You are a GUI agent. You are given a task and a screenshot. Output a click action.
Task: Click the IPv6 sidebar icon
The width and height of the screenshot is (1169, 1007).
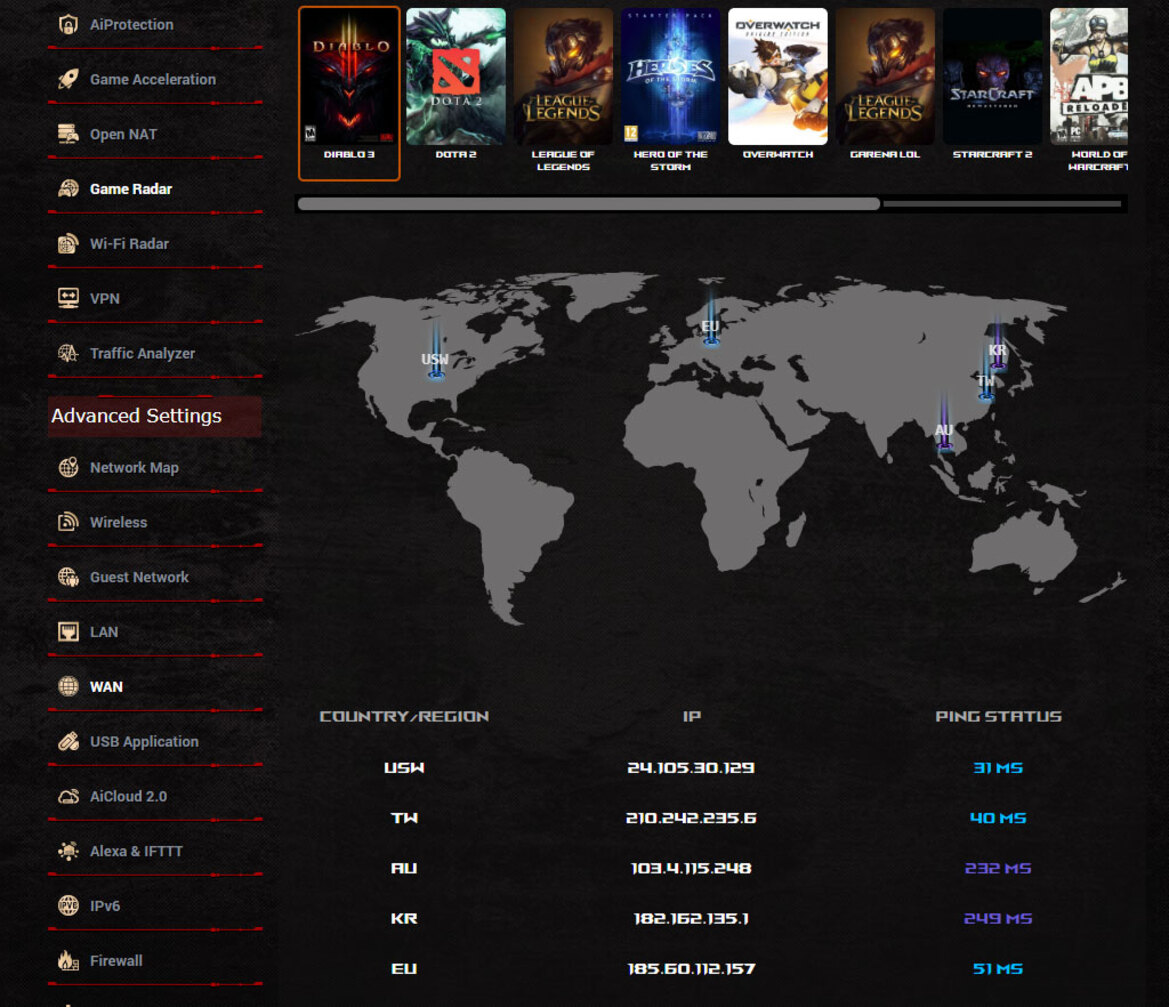pyautogui.click(x=69, y=906)
